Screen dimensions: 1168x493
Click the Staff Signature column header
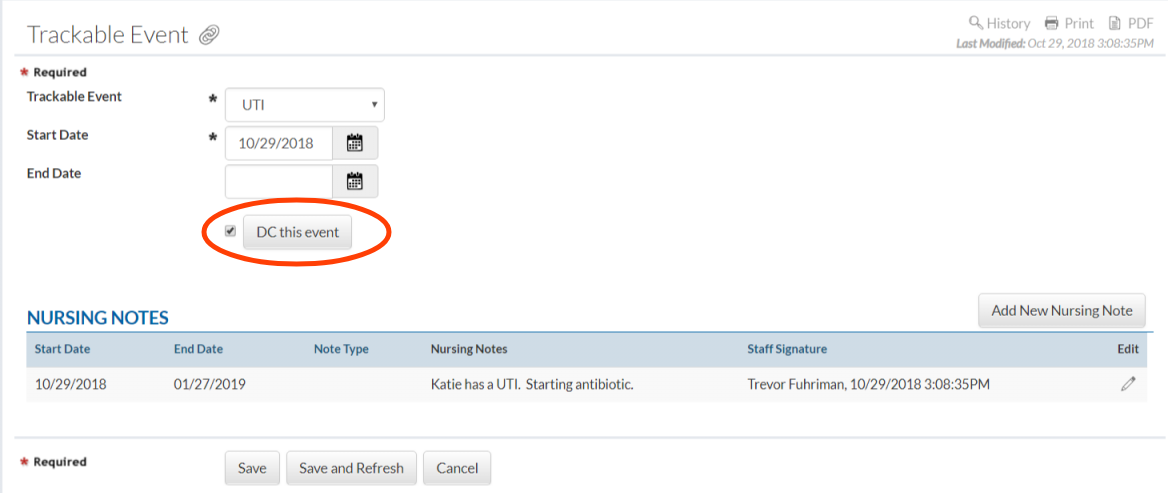[787, 349]
